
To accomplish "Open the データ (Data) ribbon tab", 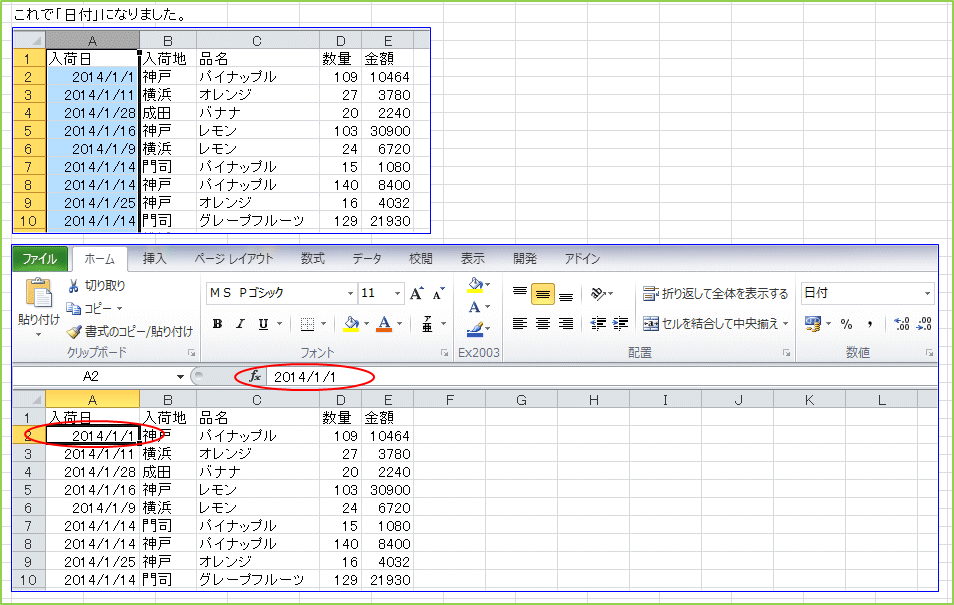I will [367, 259].
